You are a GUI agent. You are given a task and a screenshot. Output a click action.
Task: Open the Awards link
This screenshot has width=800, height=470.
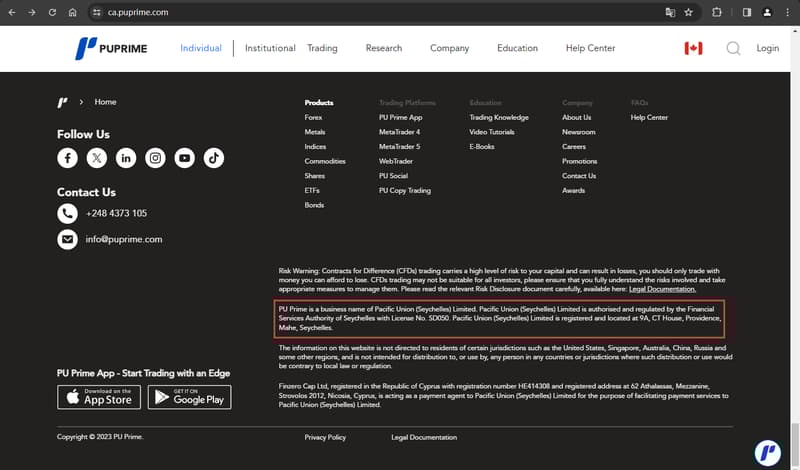[573, 190]
